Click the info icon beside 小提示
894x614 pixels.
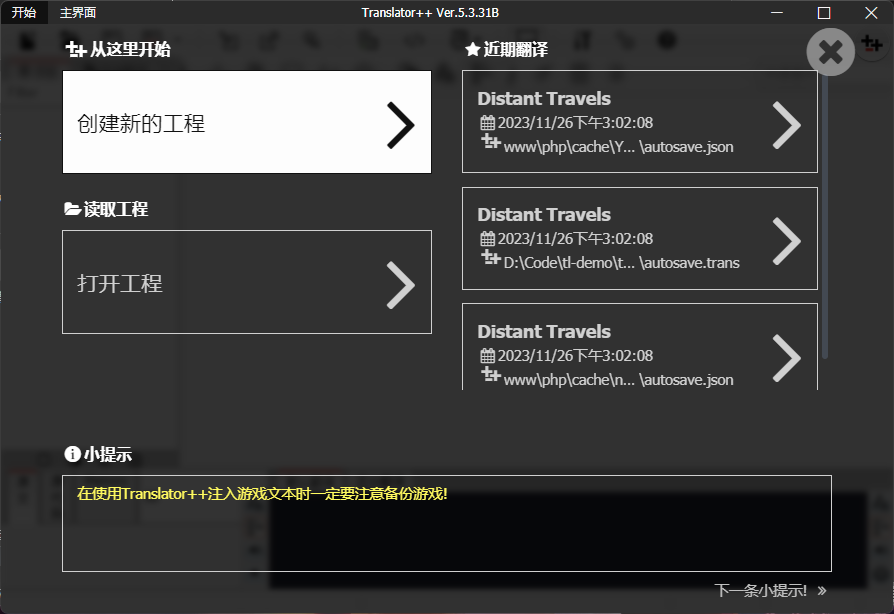click(x=72, y=454)
